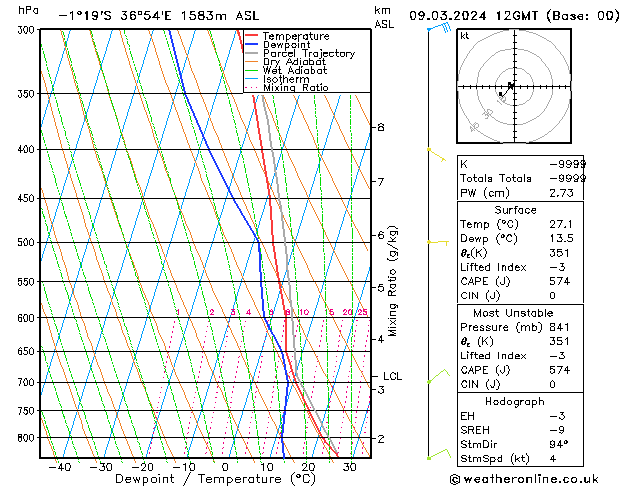The image size is (629, 486).
Task: Click the '400' pressure level label
Action: [28, 150]
